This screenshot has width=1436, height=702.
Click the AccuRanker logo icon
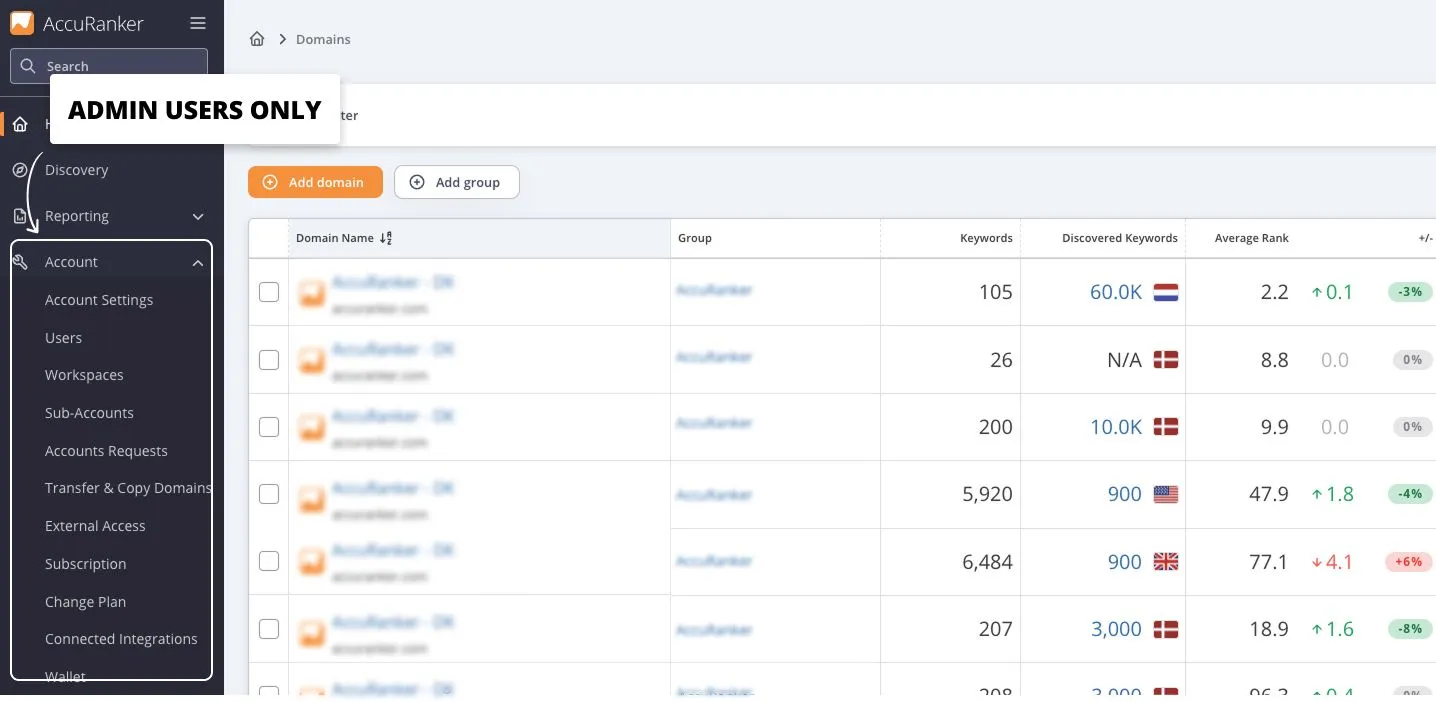point(22,23)
